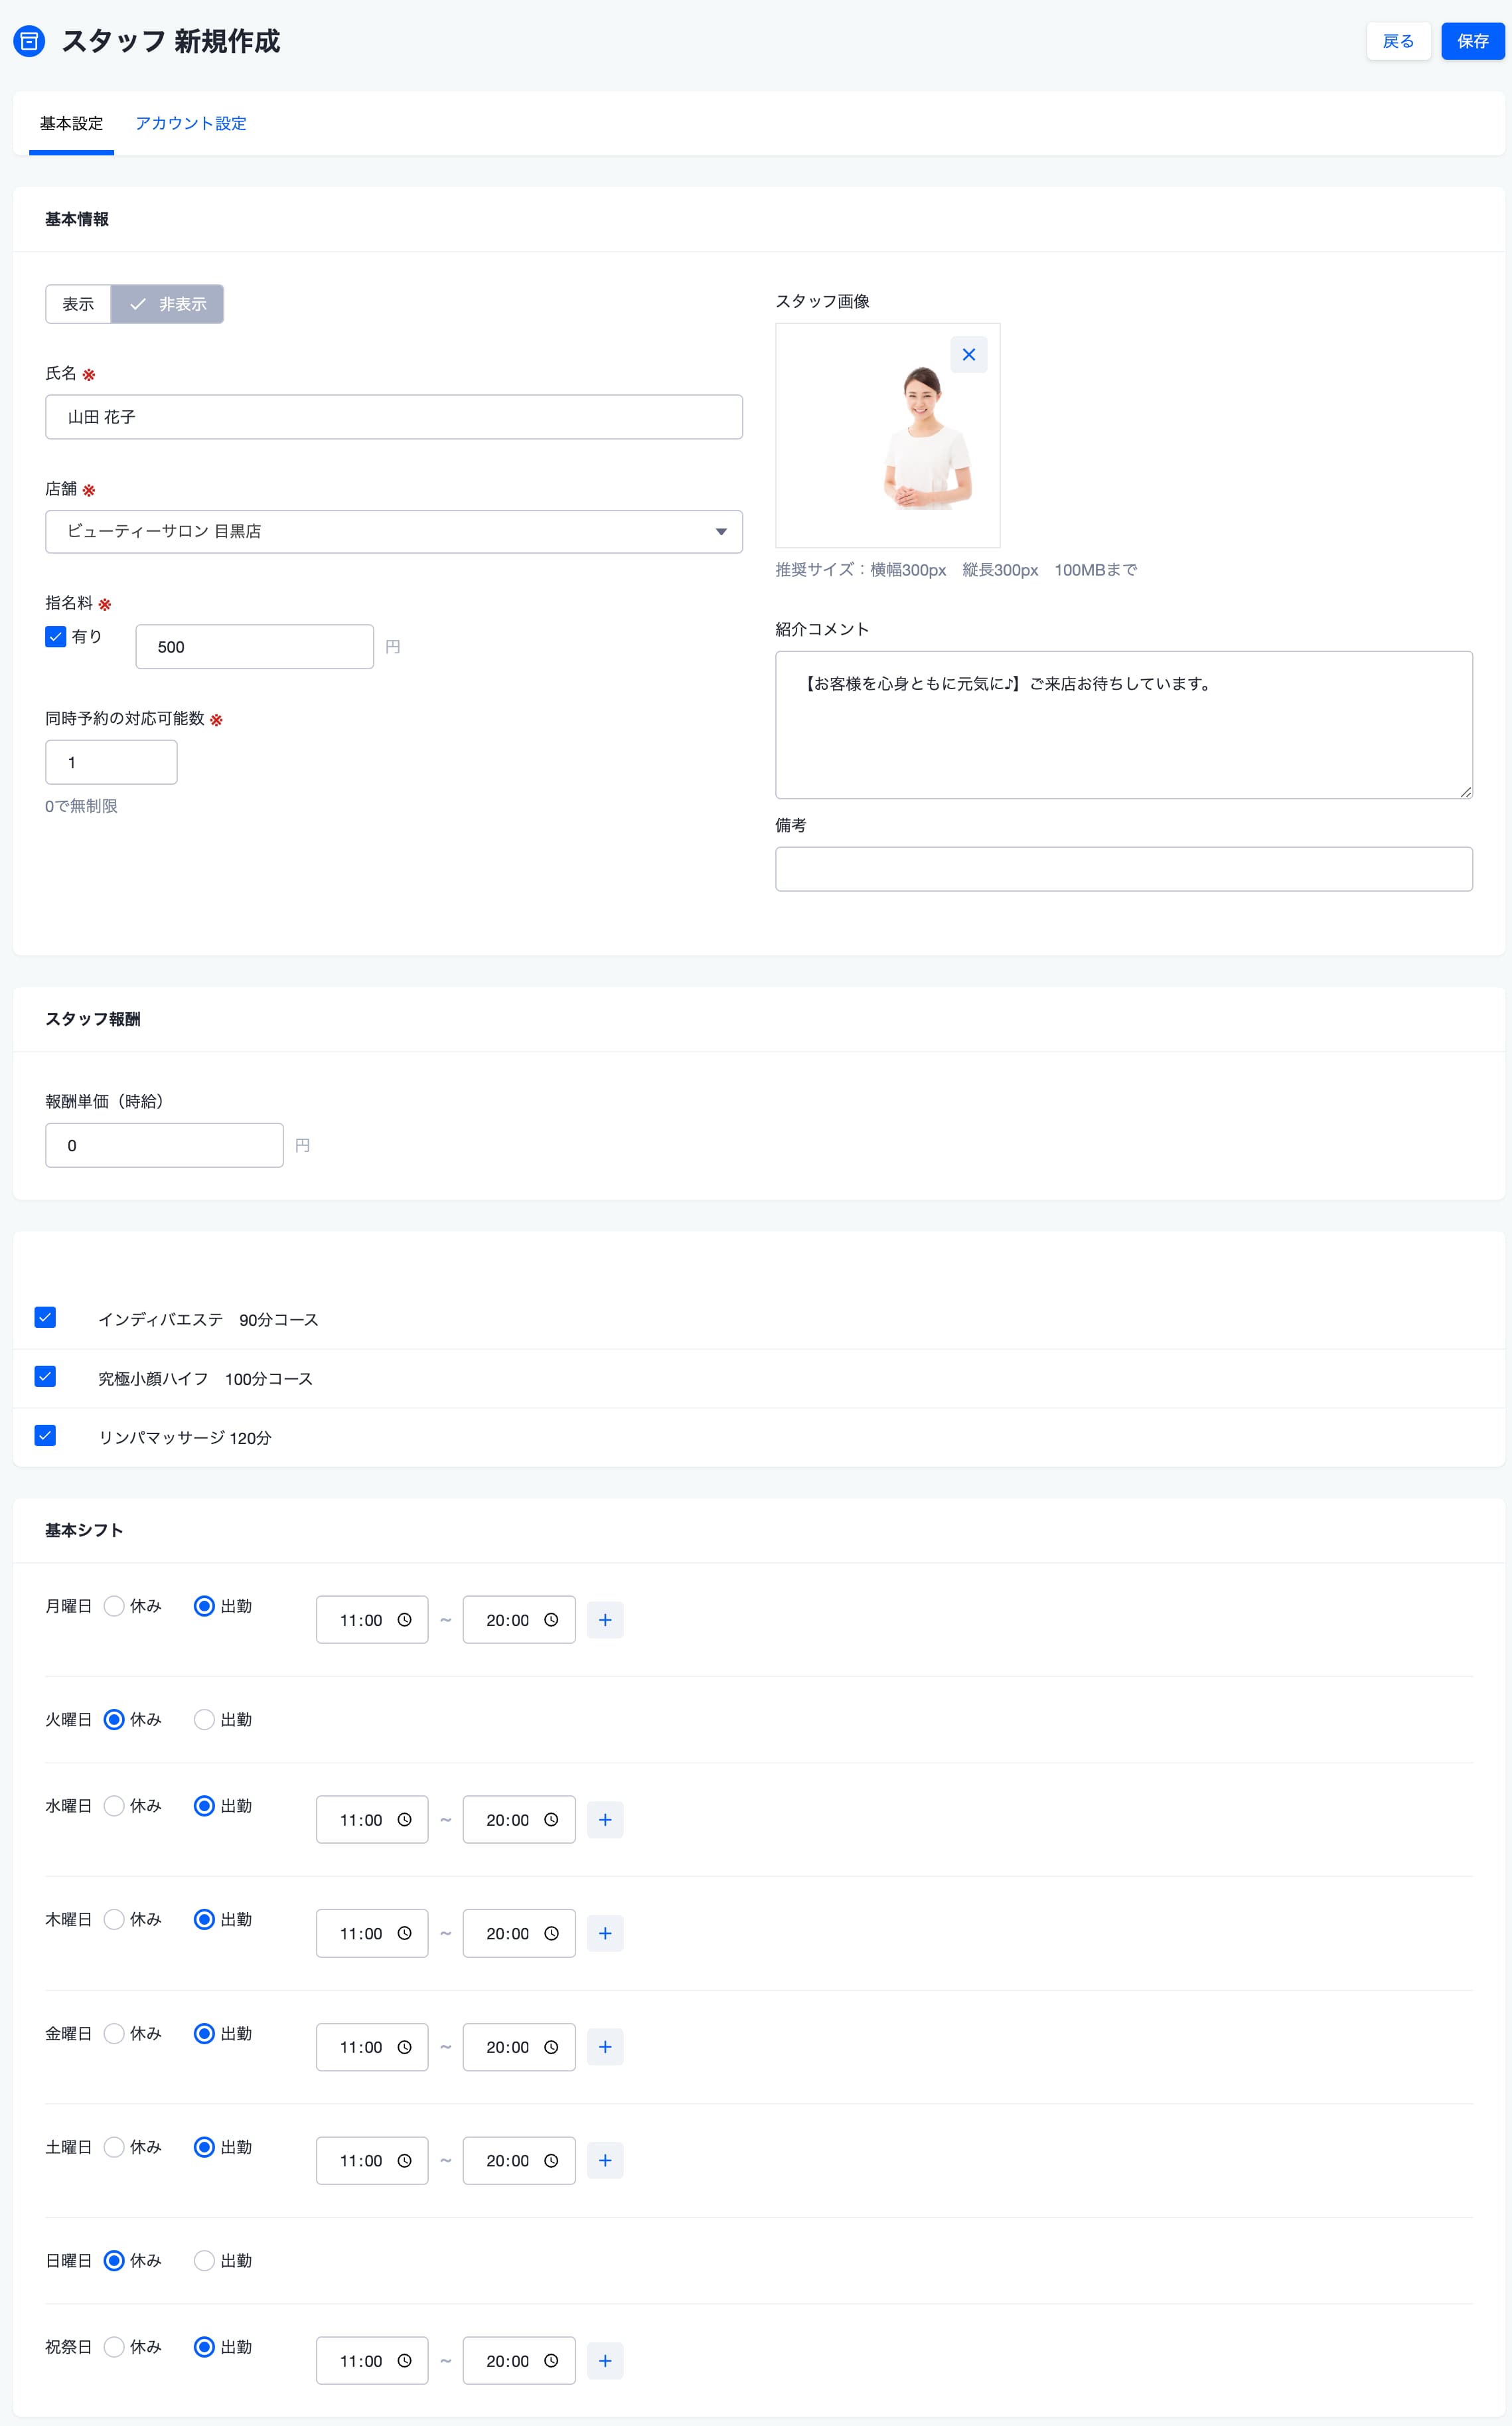Switch visibility to 表示

78,304
